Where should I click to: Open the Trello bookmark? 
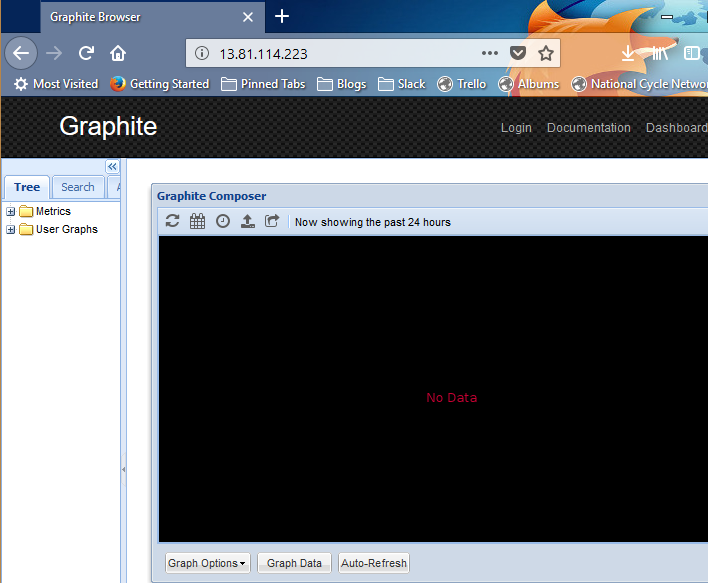(x=461, y=84)
